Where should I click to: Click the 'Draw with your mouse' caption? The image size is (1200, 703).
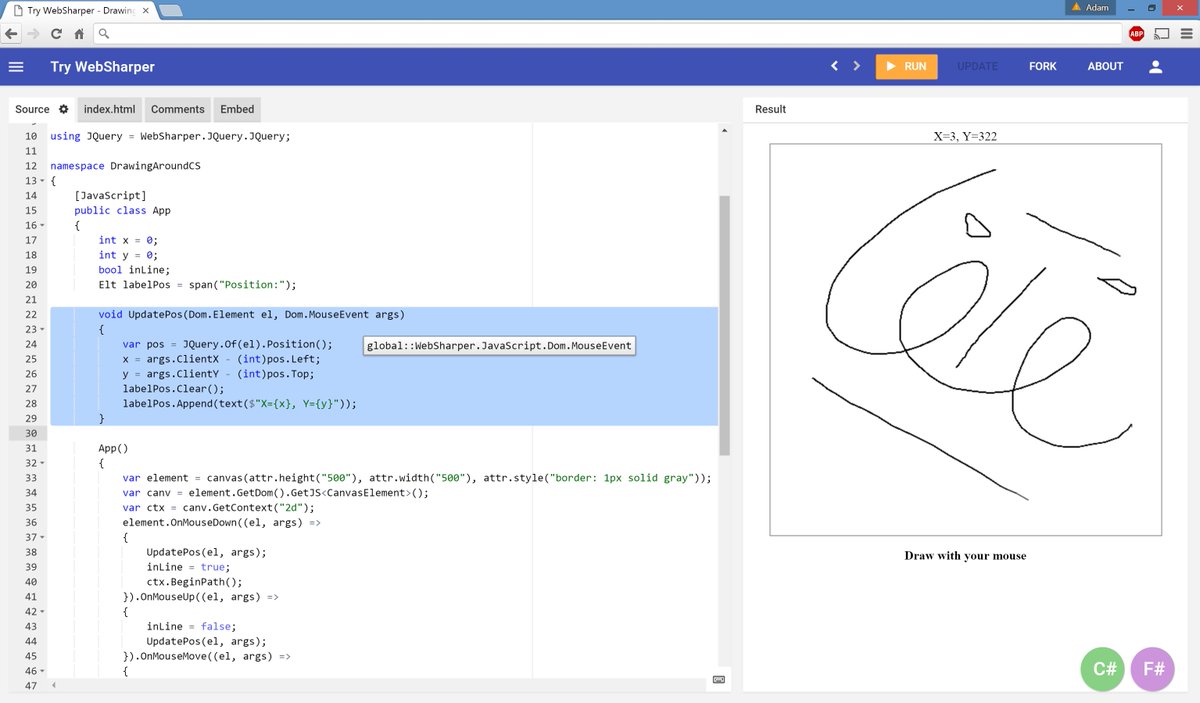(965, 555)
